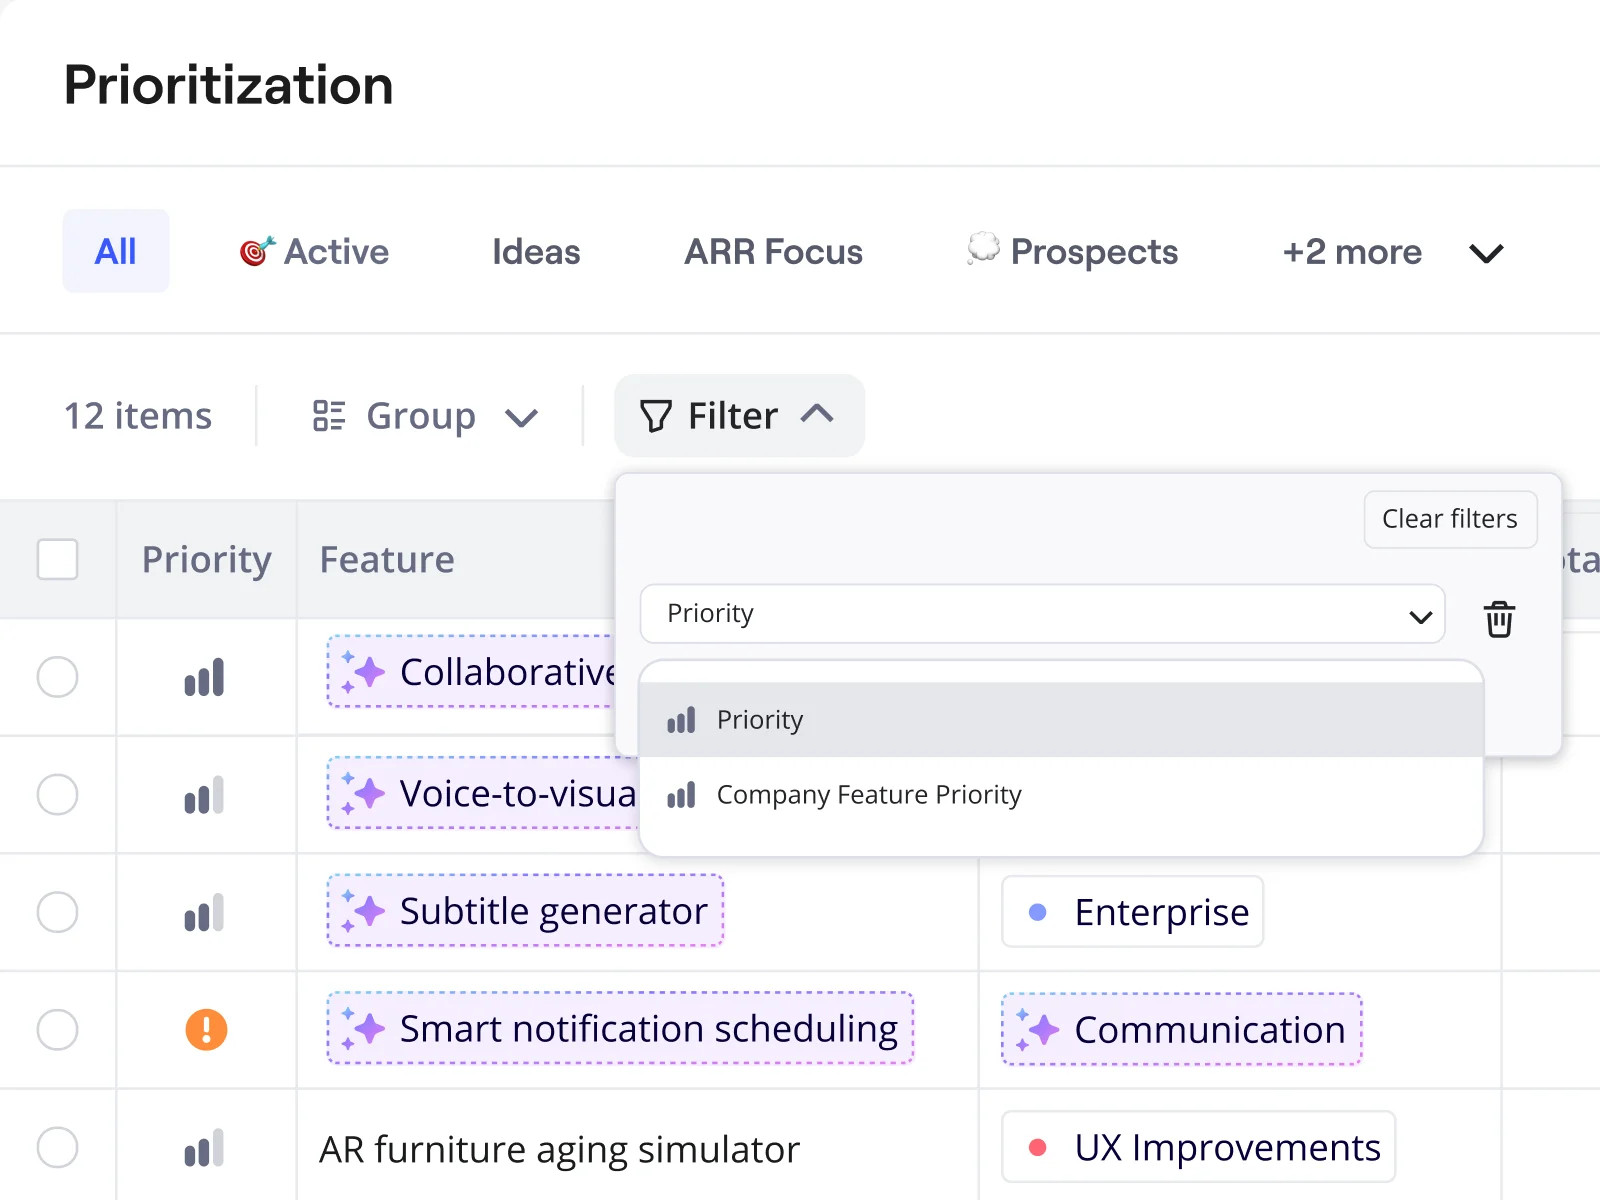The width and height of the screenshot is (1600, 1200).
Task: Switch to the Active tab
Action: click(315, 252)
